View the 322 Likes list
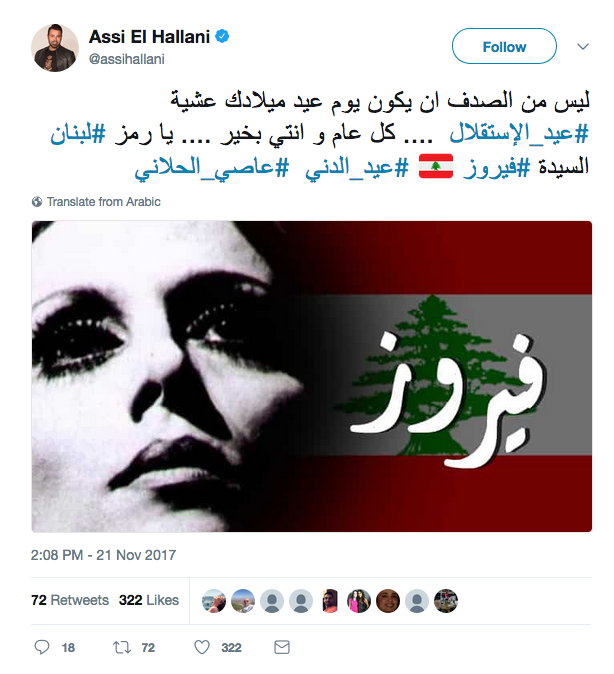Image resolution: width=614 pixels, height=674 pixels. pos(149,600)
